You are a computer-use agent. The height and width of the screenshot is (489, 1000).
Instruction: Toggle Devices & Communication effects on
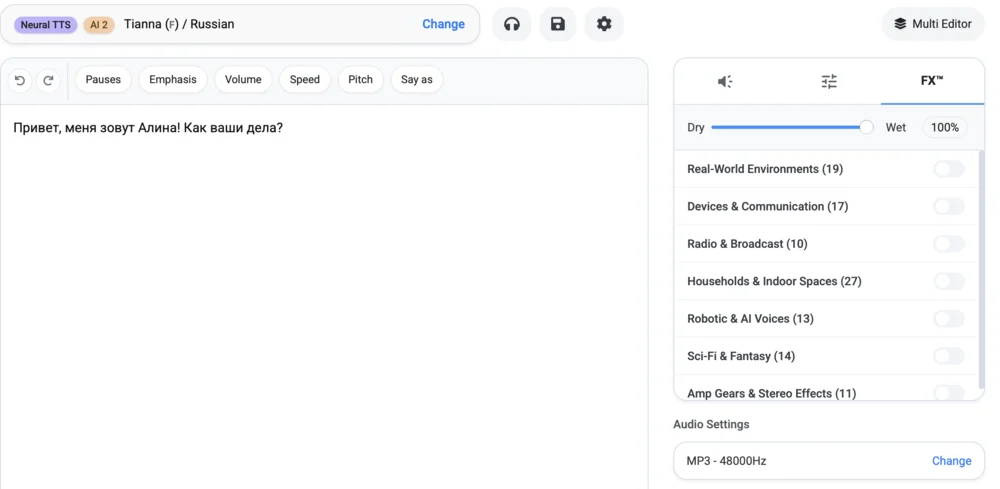point(948,206)
